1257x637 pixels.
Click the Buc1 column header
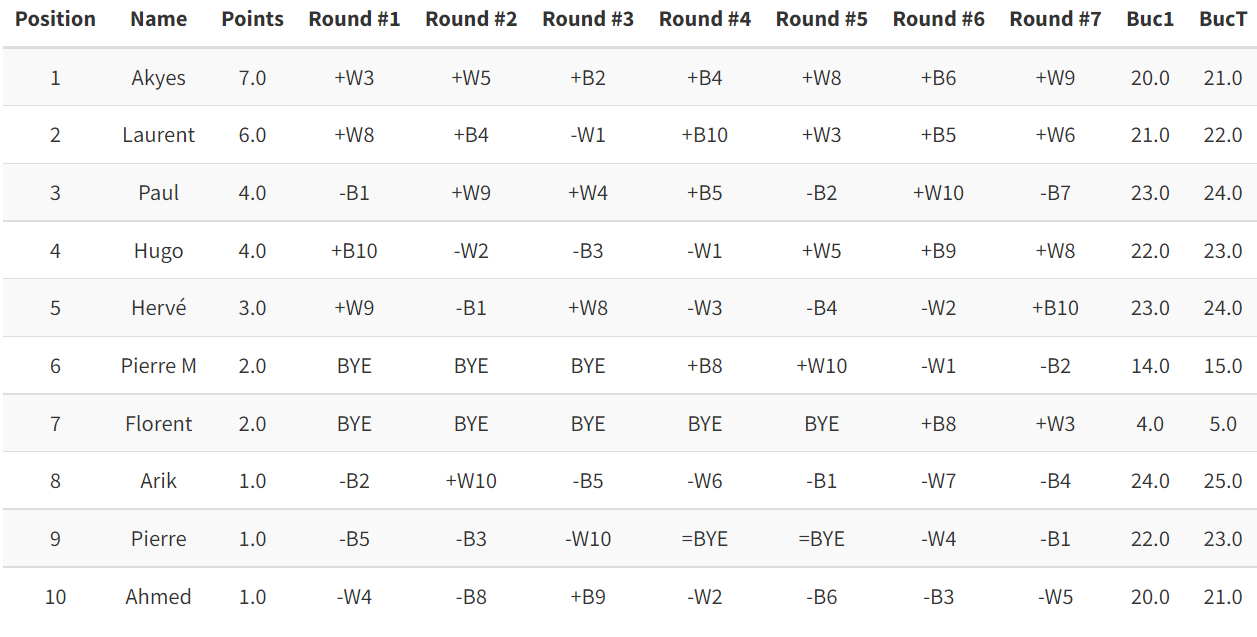pyautogui.click(x=1150, y=19)
